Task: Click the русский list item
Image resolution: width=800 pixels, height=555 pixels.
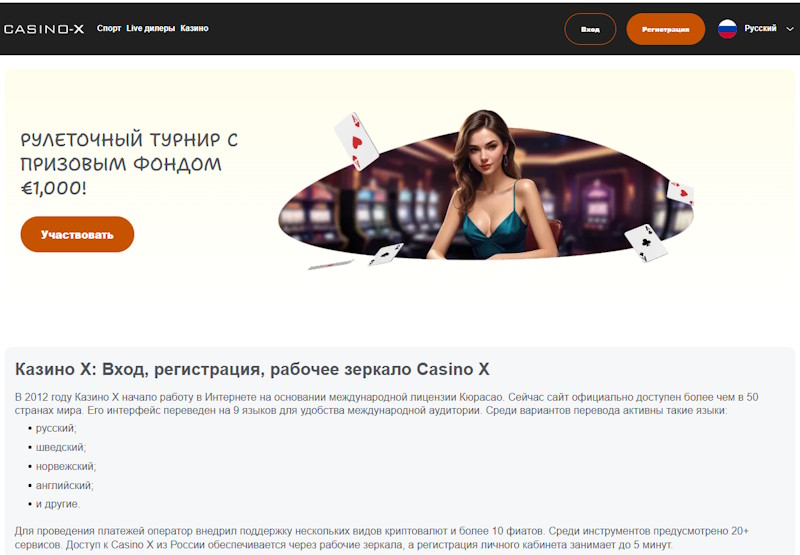Action: [56, 428]
